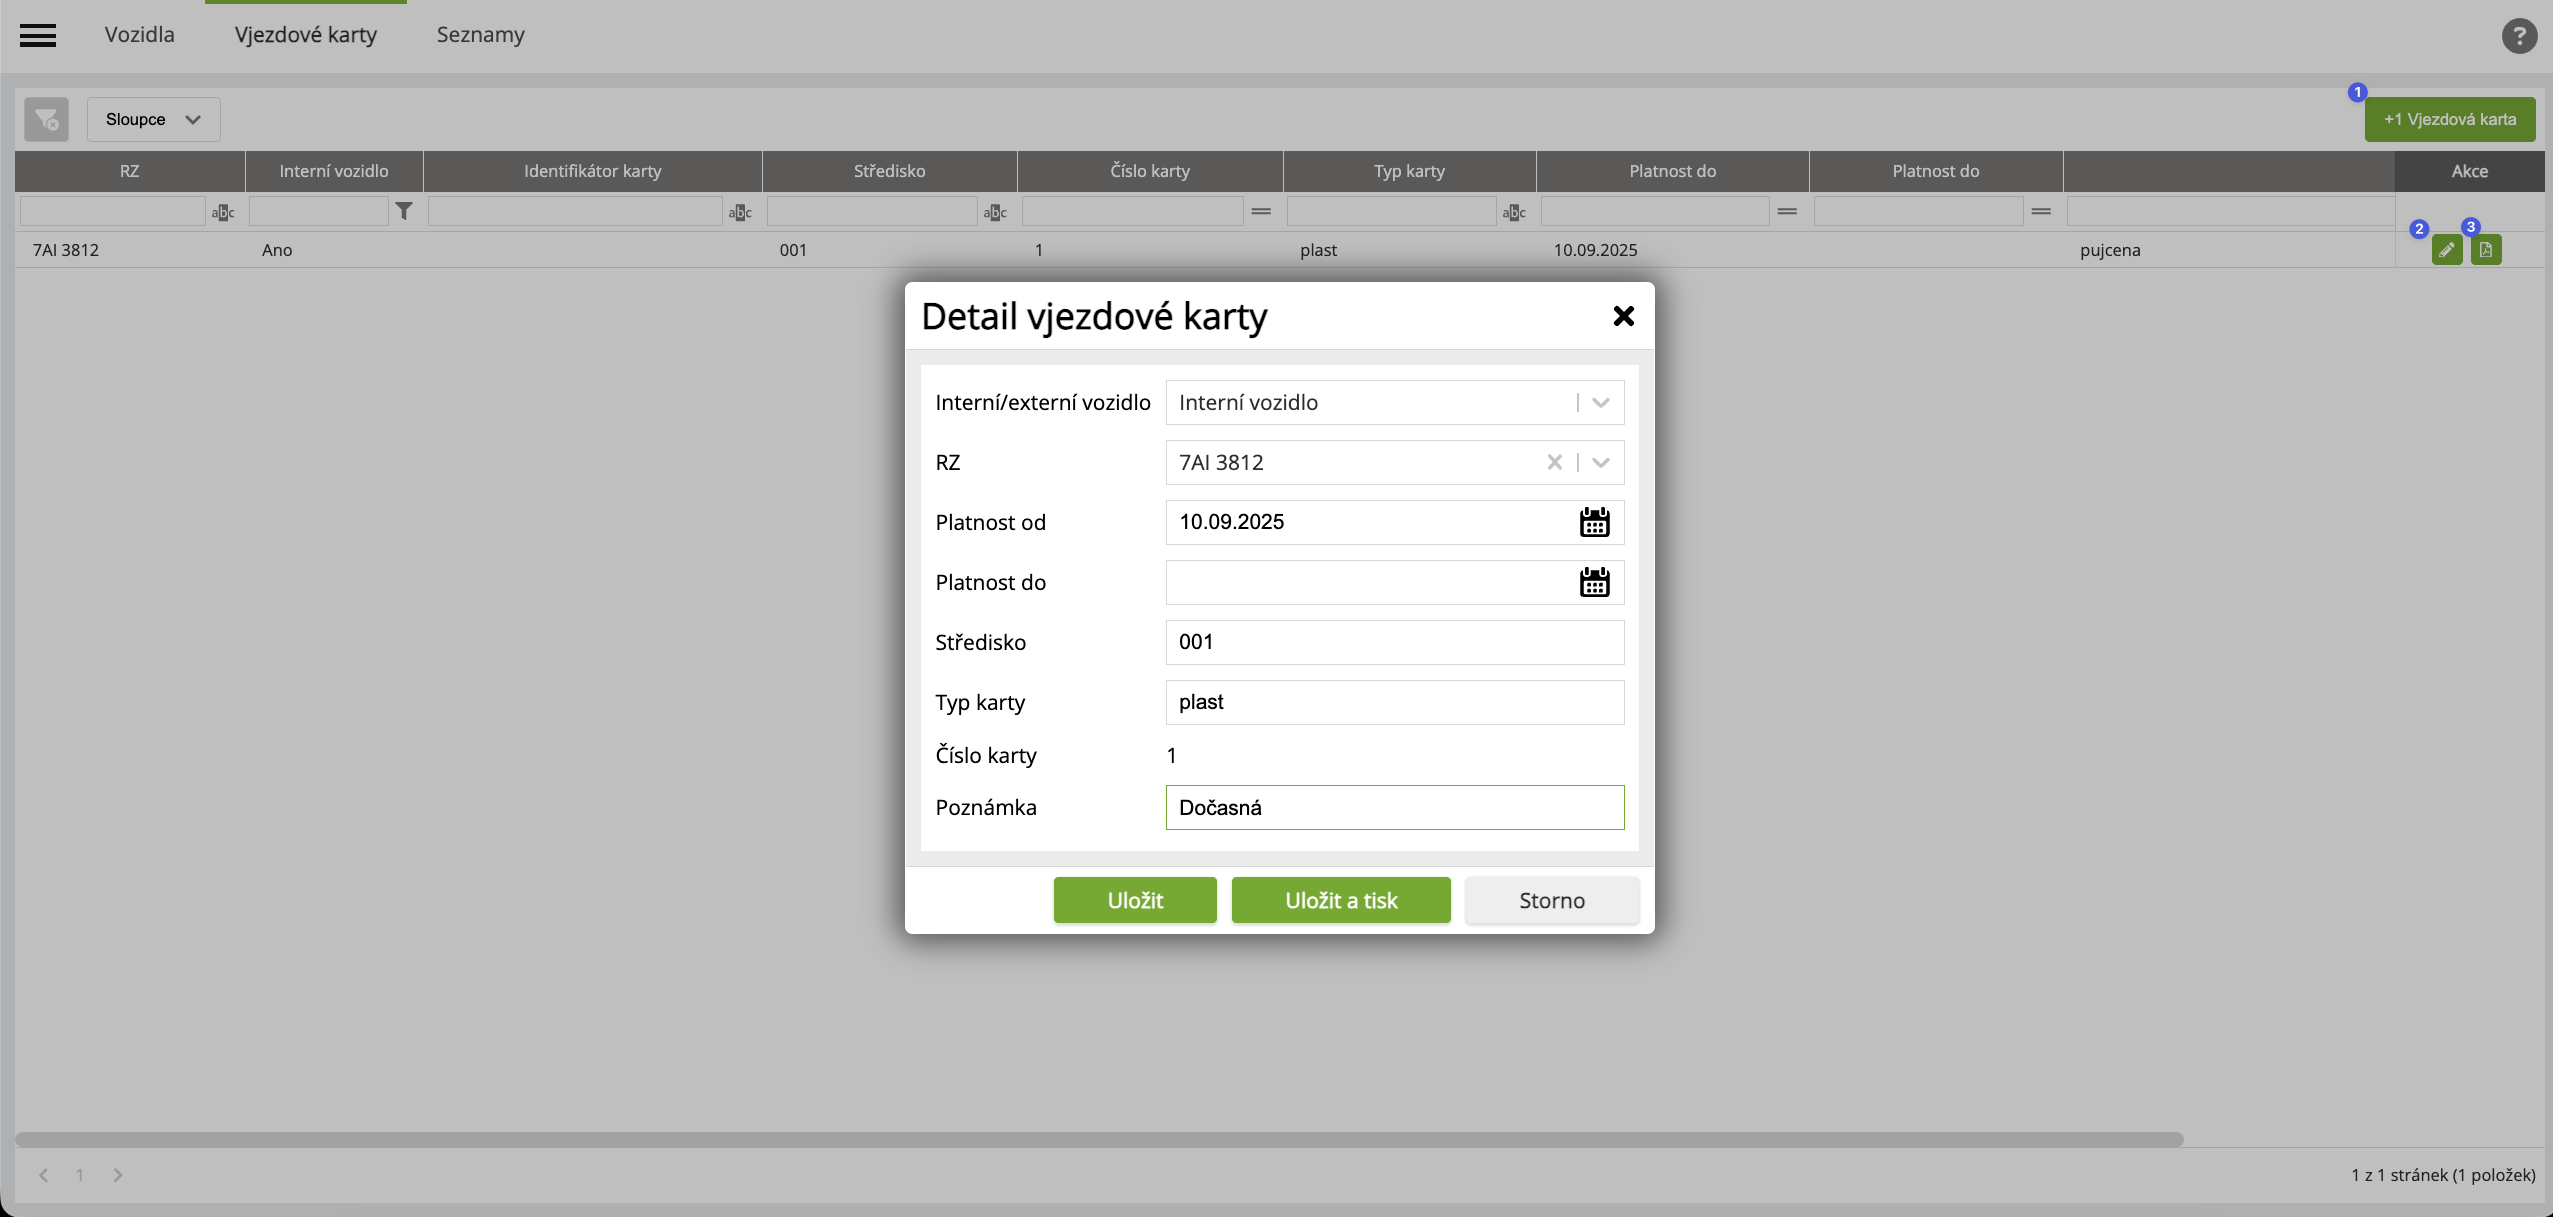2553x1217 pixels.
Task: Click the horizontal table scrollbar
Action: [x=1098, y=1139]
